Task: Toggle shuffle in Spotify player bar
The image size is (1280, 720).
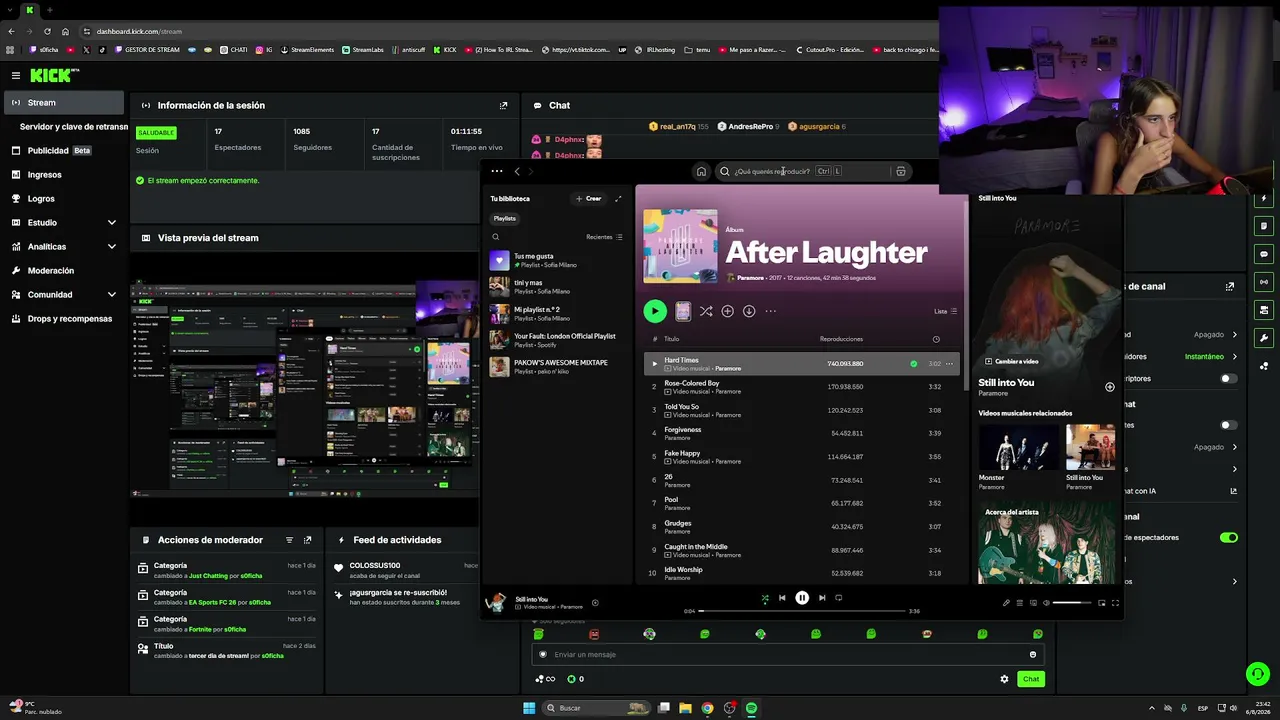Action: click(x=765, y=598)
